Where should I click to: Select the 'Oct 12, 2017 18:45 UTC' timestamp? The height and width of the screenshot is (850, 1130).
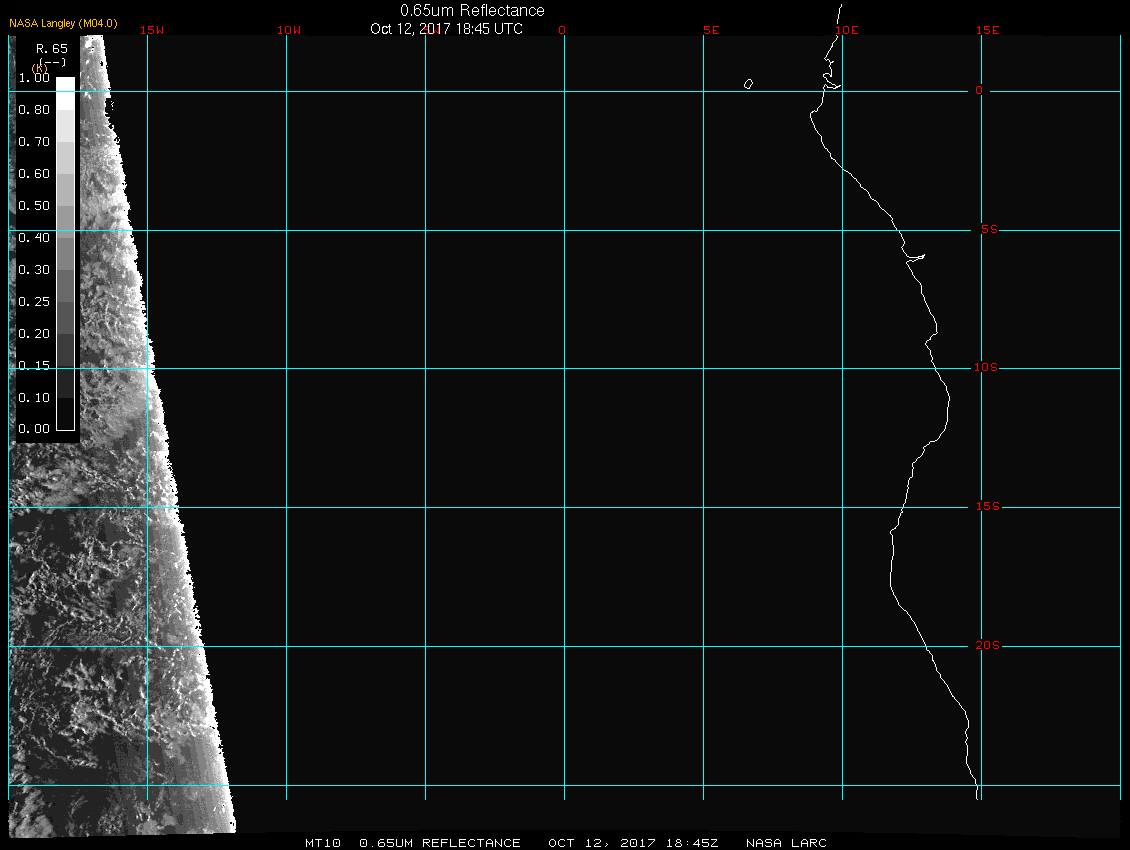coord(446,29)
